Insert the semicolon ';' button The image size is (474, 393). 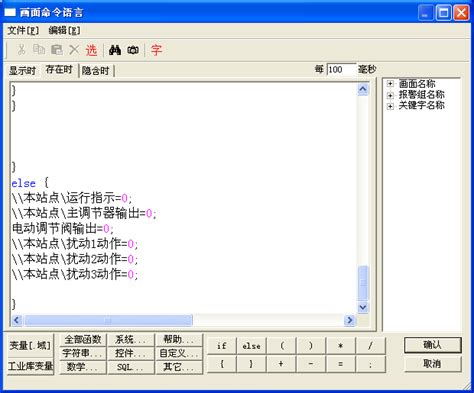(x=370, y=364)
